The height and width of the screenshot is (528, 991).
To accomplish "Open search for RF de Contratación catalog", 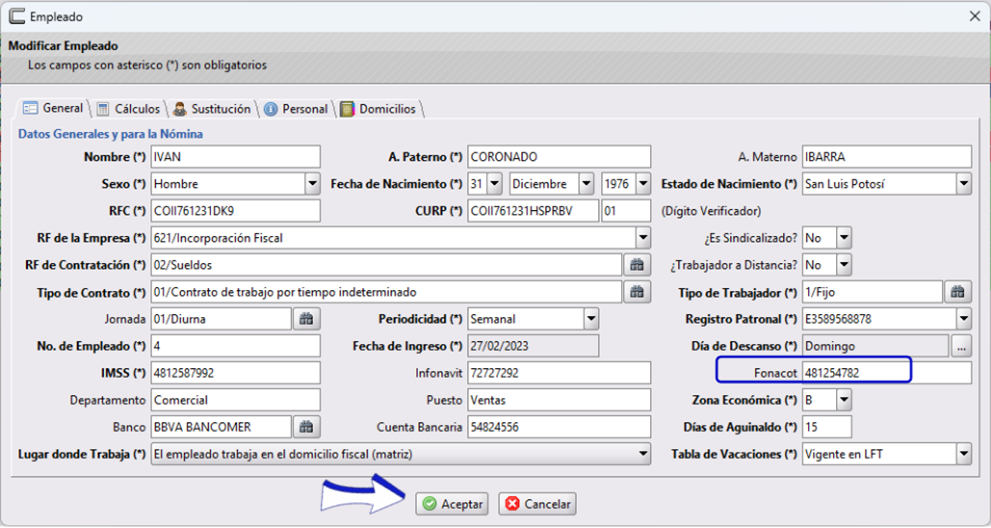I will click(x=637, y=265).
